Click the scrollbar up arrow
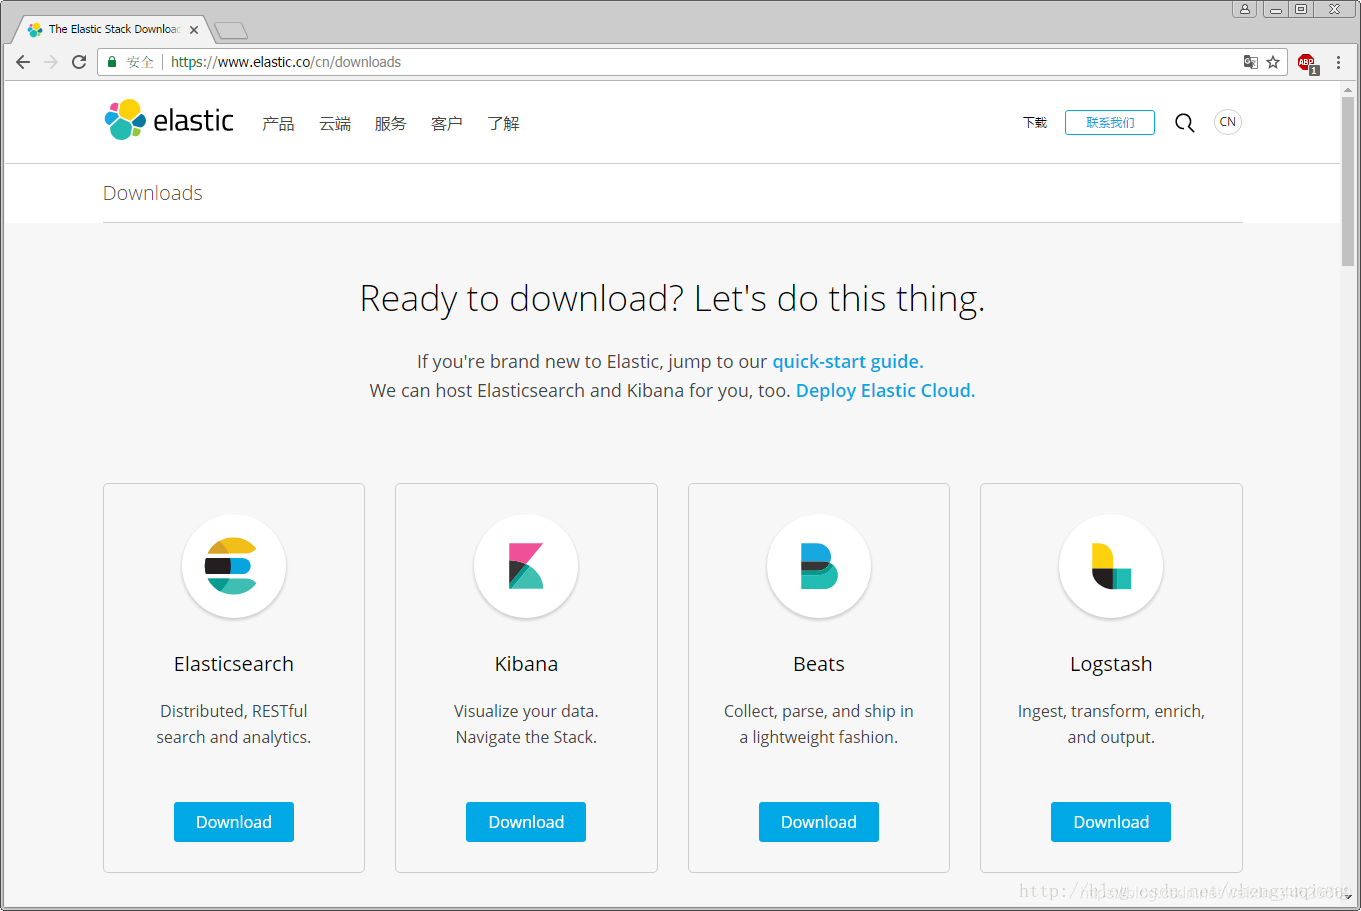The height and width of the screenshot is (911, 1361). click(x=1348, y=89)
